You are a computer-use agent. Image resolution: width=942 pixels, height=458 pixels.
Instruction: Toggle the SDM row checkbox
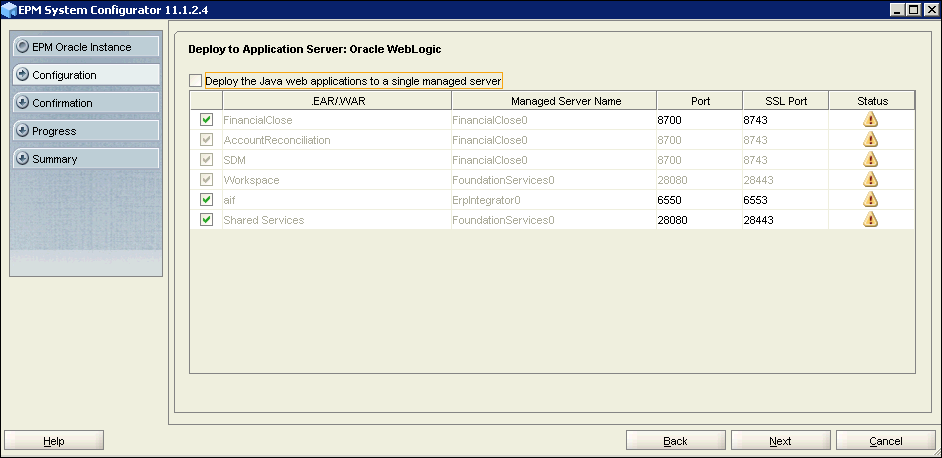coord(207,159)
